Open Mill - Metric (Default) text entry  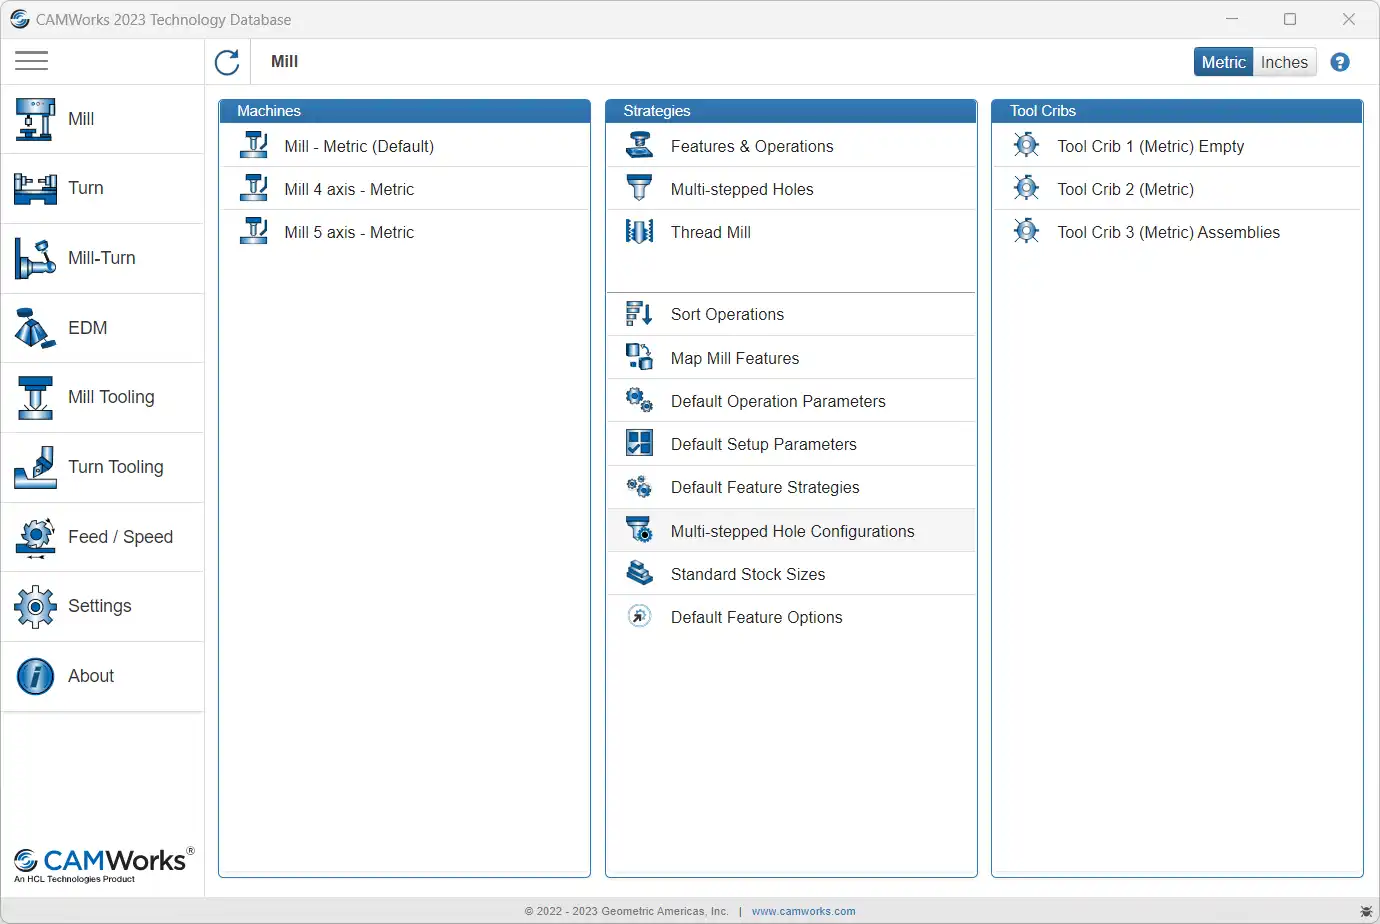click(359, 146)
